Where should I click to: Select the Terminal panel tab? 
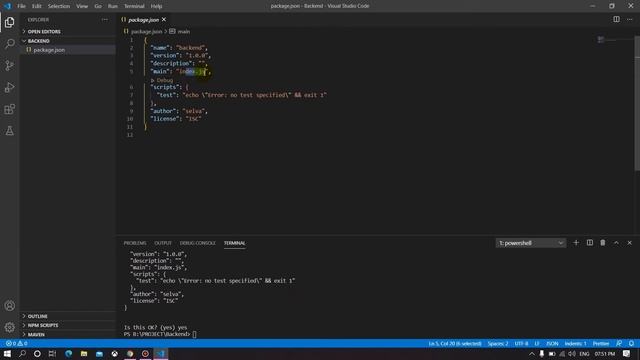tap(234, 243)
